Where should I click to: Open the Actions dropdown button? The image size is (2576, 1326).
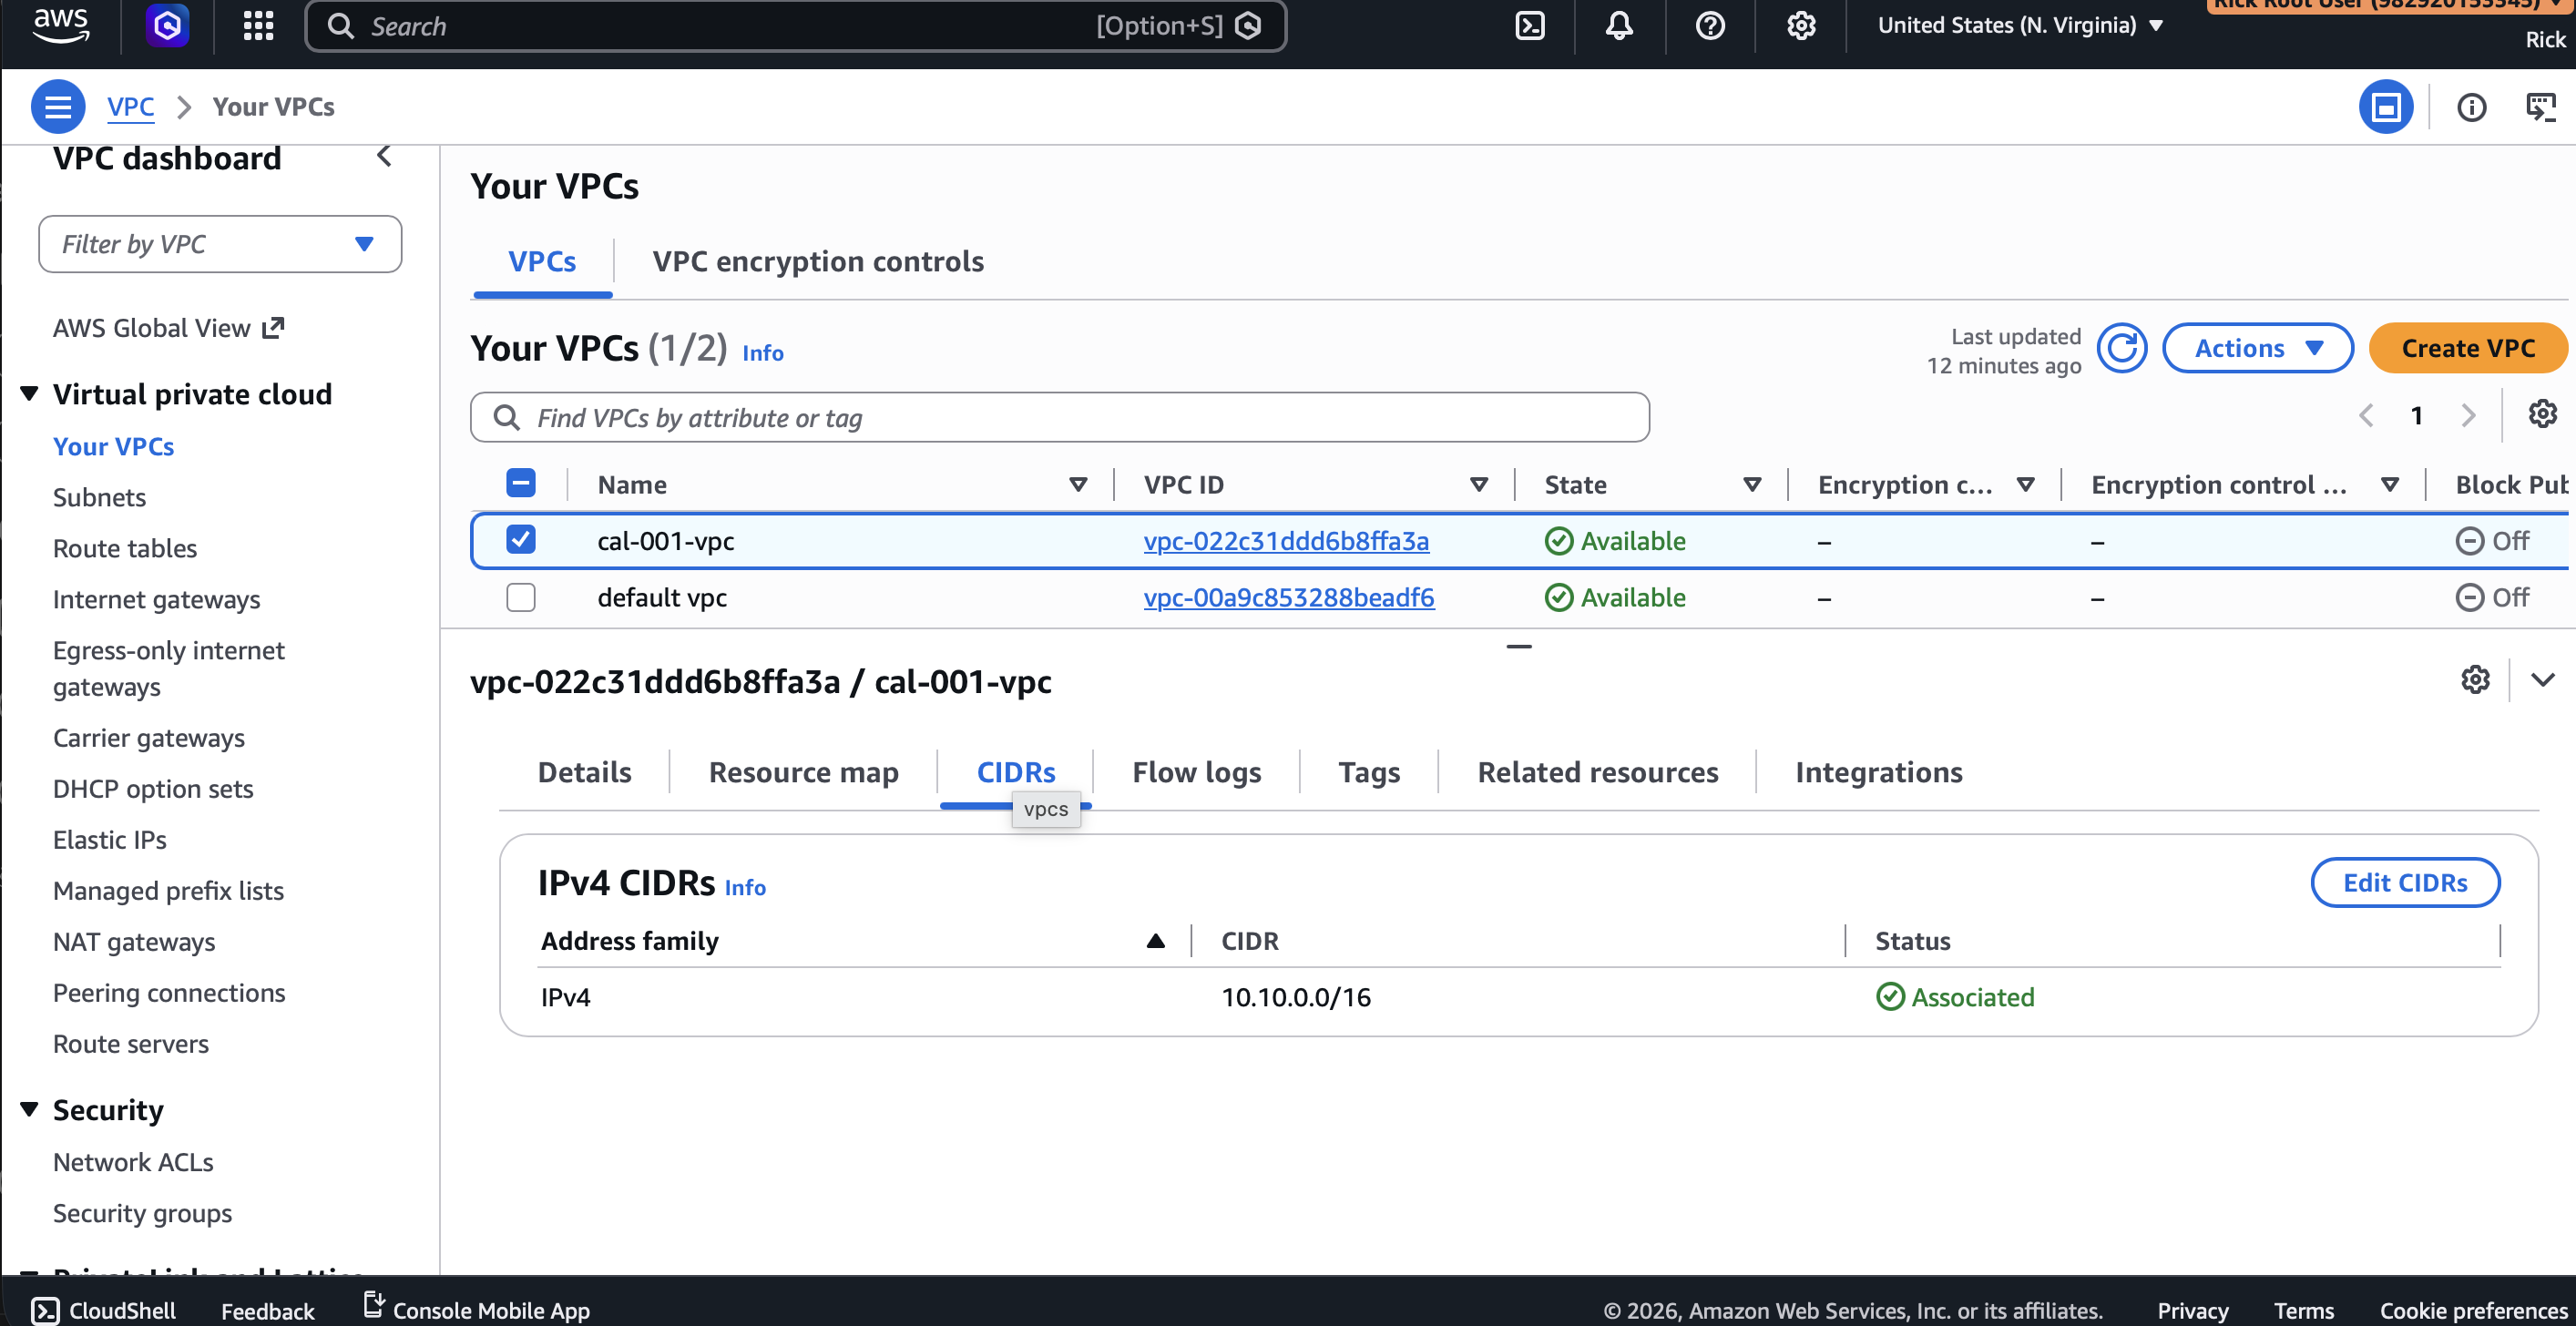pyautogui.click(x=2258, y=348)
